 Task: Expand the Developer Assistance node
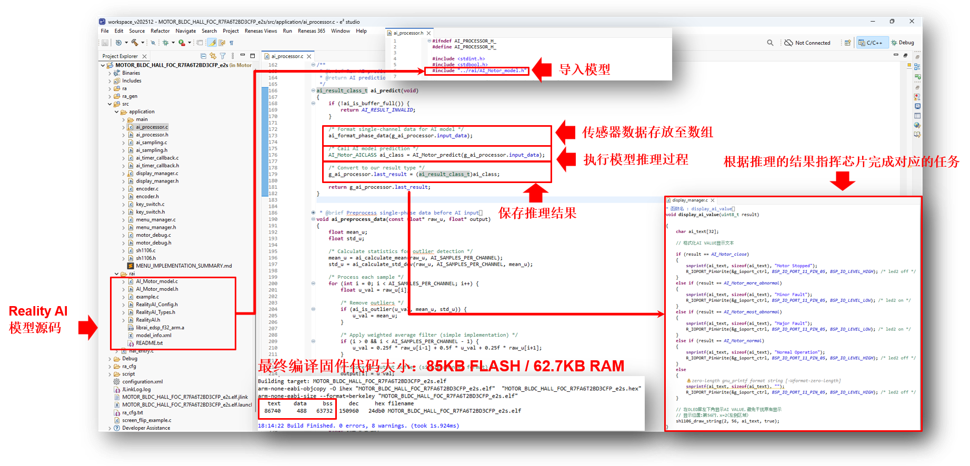(x=109, y=428)
